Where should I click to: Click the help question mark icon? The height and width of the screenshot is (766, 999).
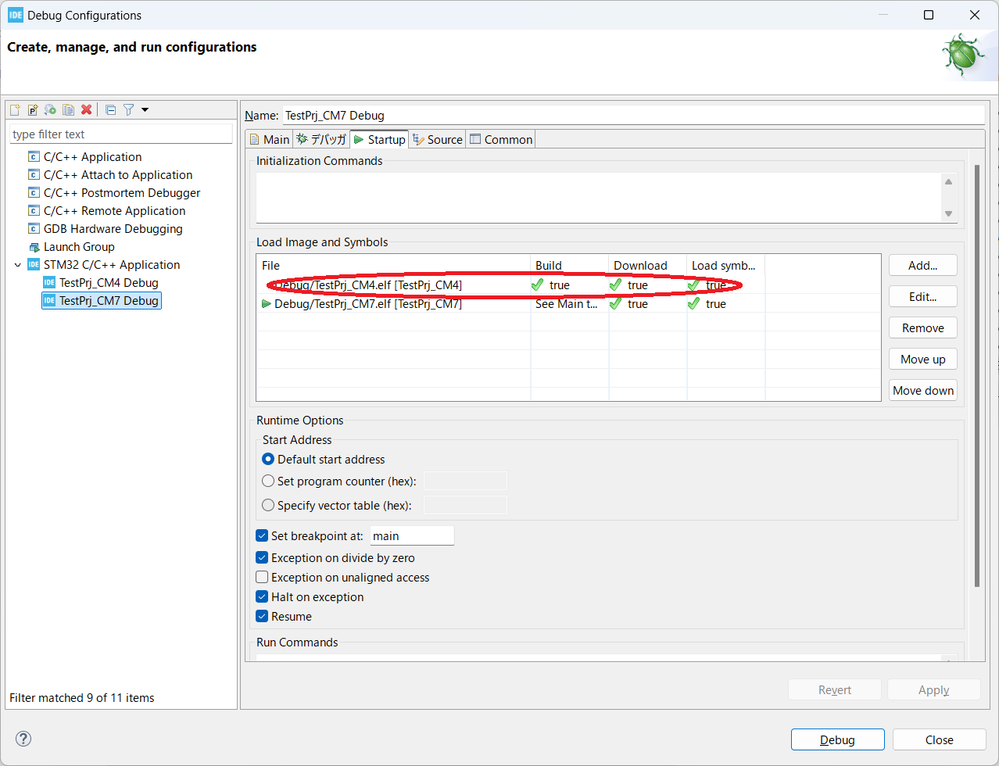point(24,739)
